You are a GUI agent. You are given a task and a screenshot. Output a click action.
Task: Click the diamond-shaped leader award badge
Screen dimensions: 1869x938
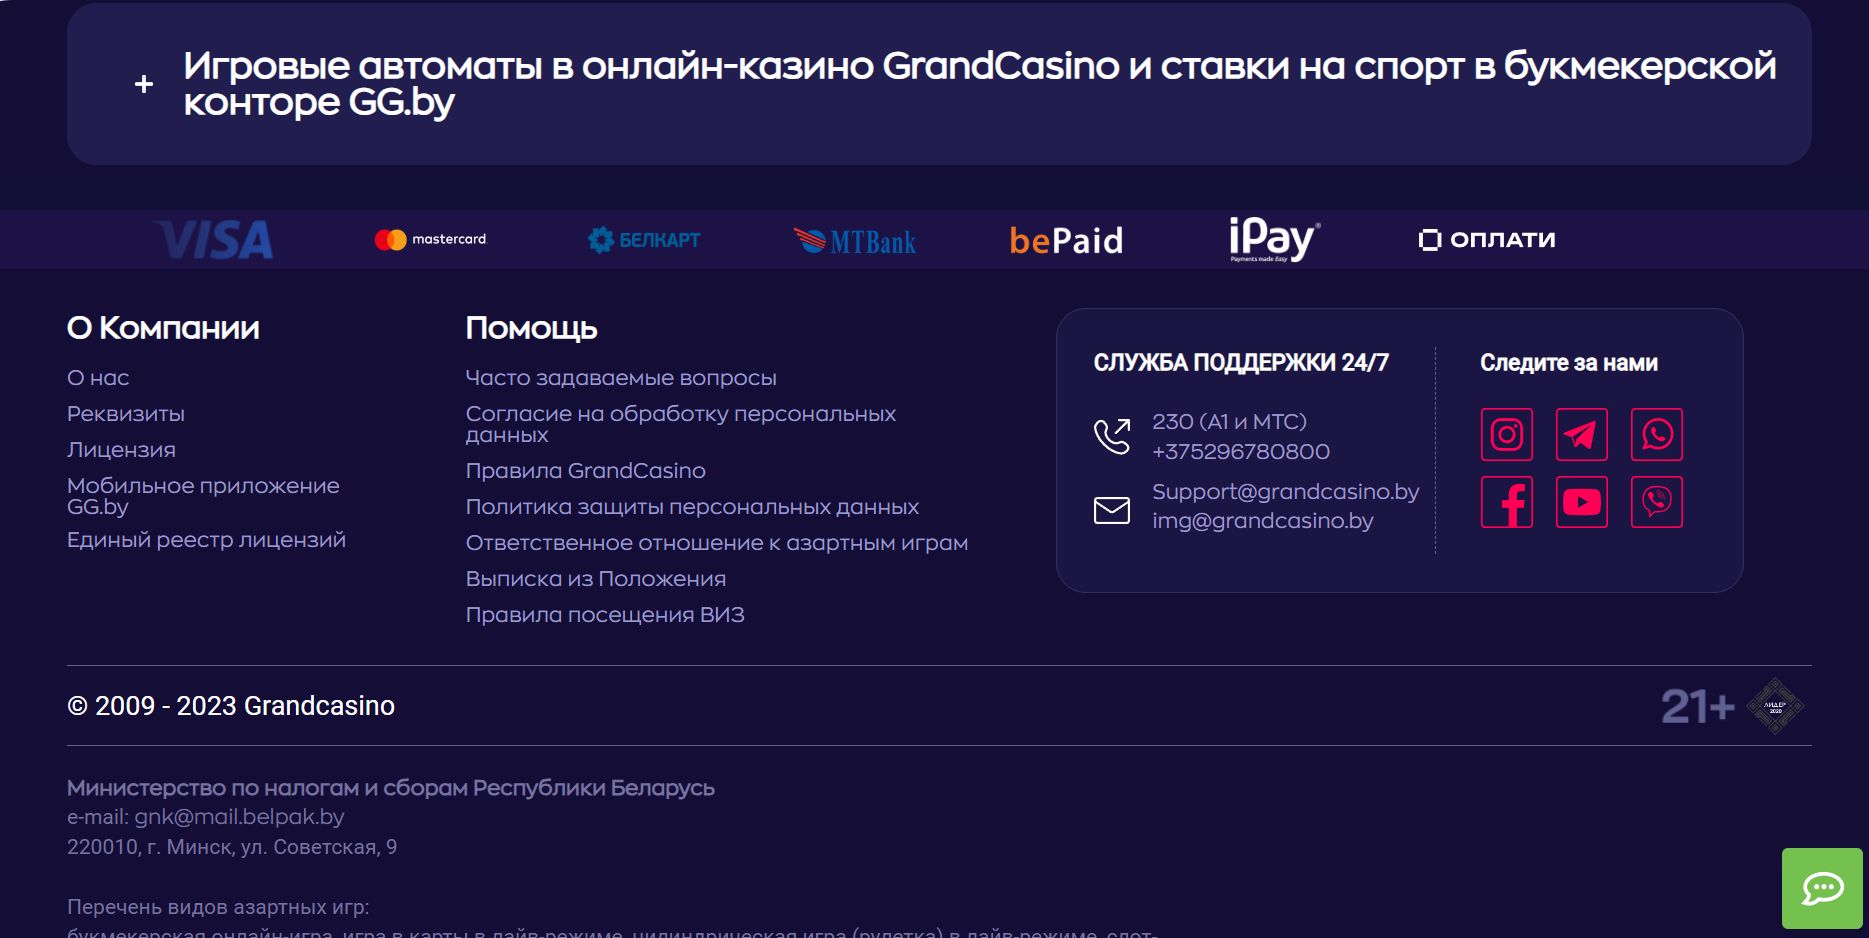pyautogui.click(x=1775, y=706)
